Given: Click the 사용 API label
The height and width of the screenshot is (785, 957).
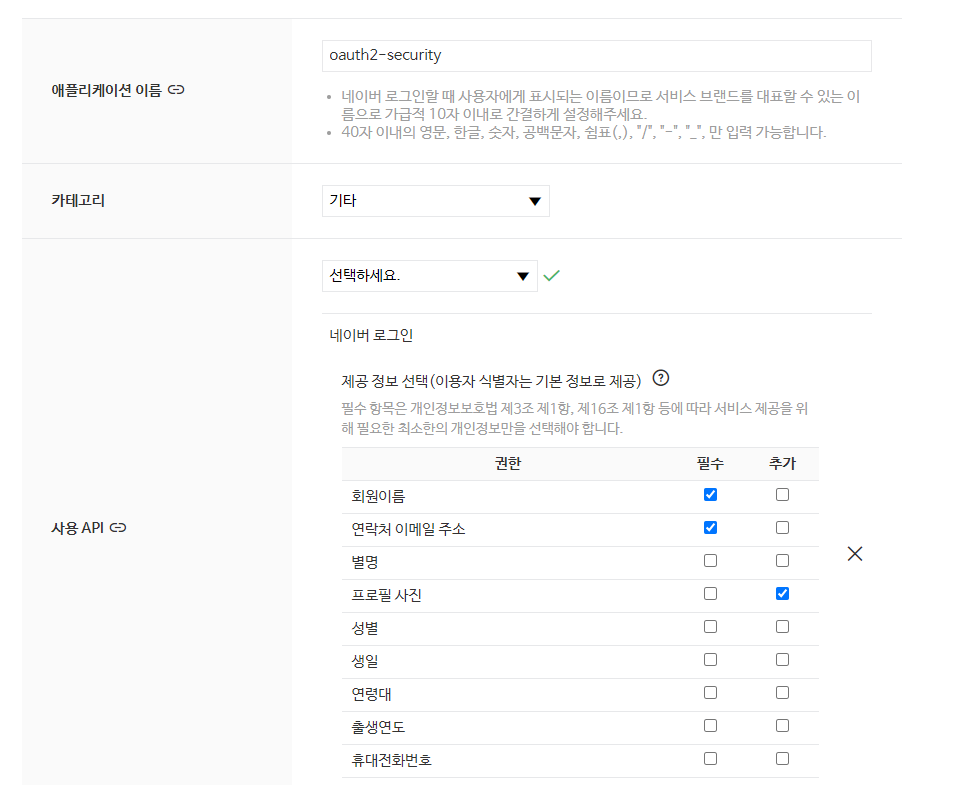Looking at the screenshot, I should [78, 527].
